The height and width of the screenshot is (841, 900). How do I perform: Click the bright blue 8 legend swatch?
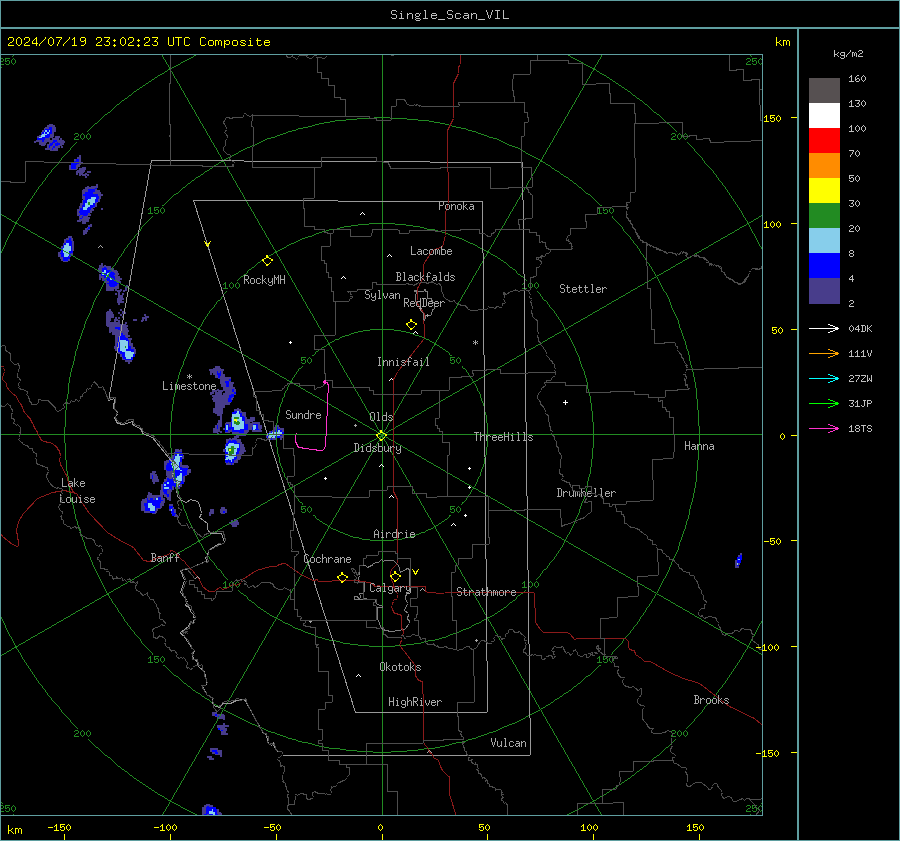click(x=824, y=265)
